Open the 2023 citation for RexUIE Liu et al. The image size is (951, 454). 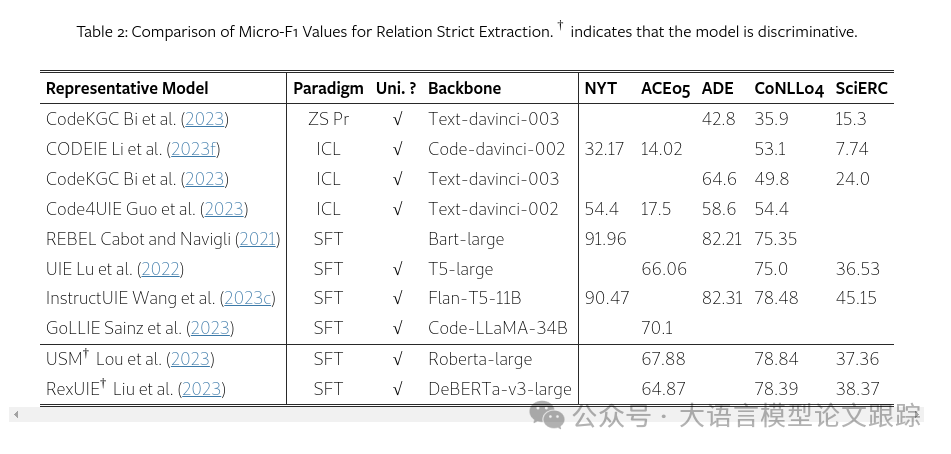coord(201,389)
